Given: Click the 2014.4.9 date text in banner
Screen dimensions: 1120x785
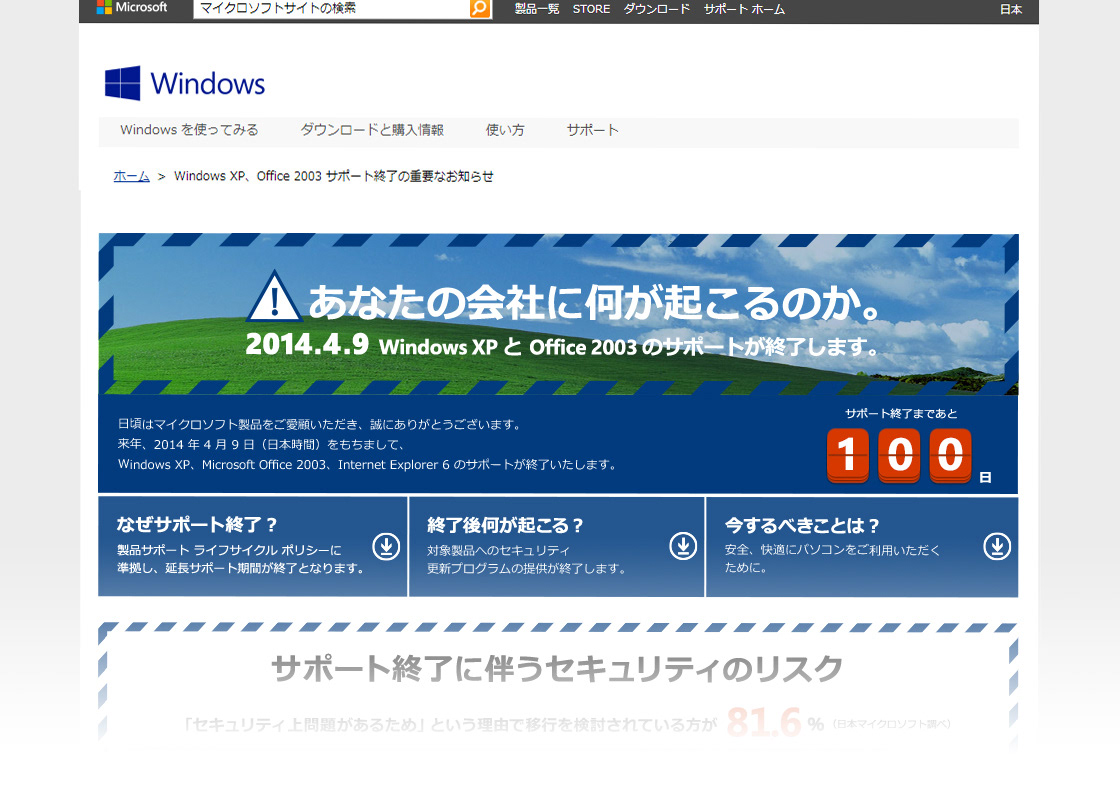Looking at the screenshot, I should [x=307, y=344].
